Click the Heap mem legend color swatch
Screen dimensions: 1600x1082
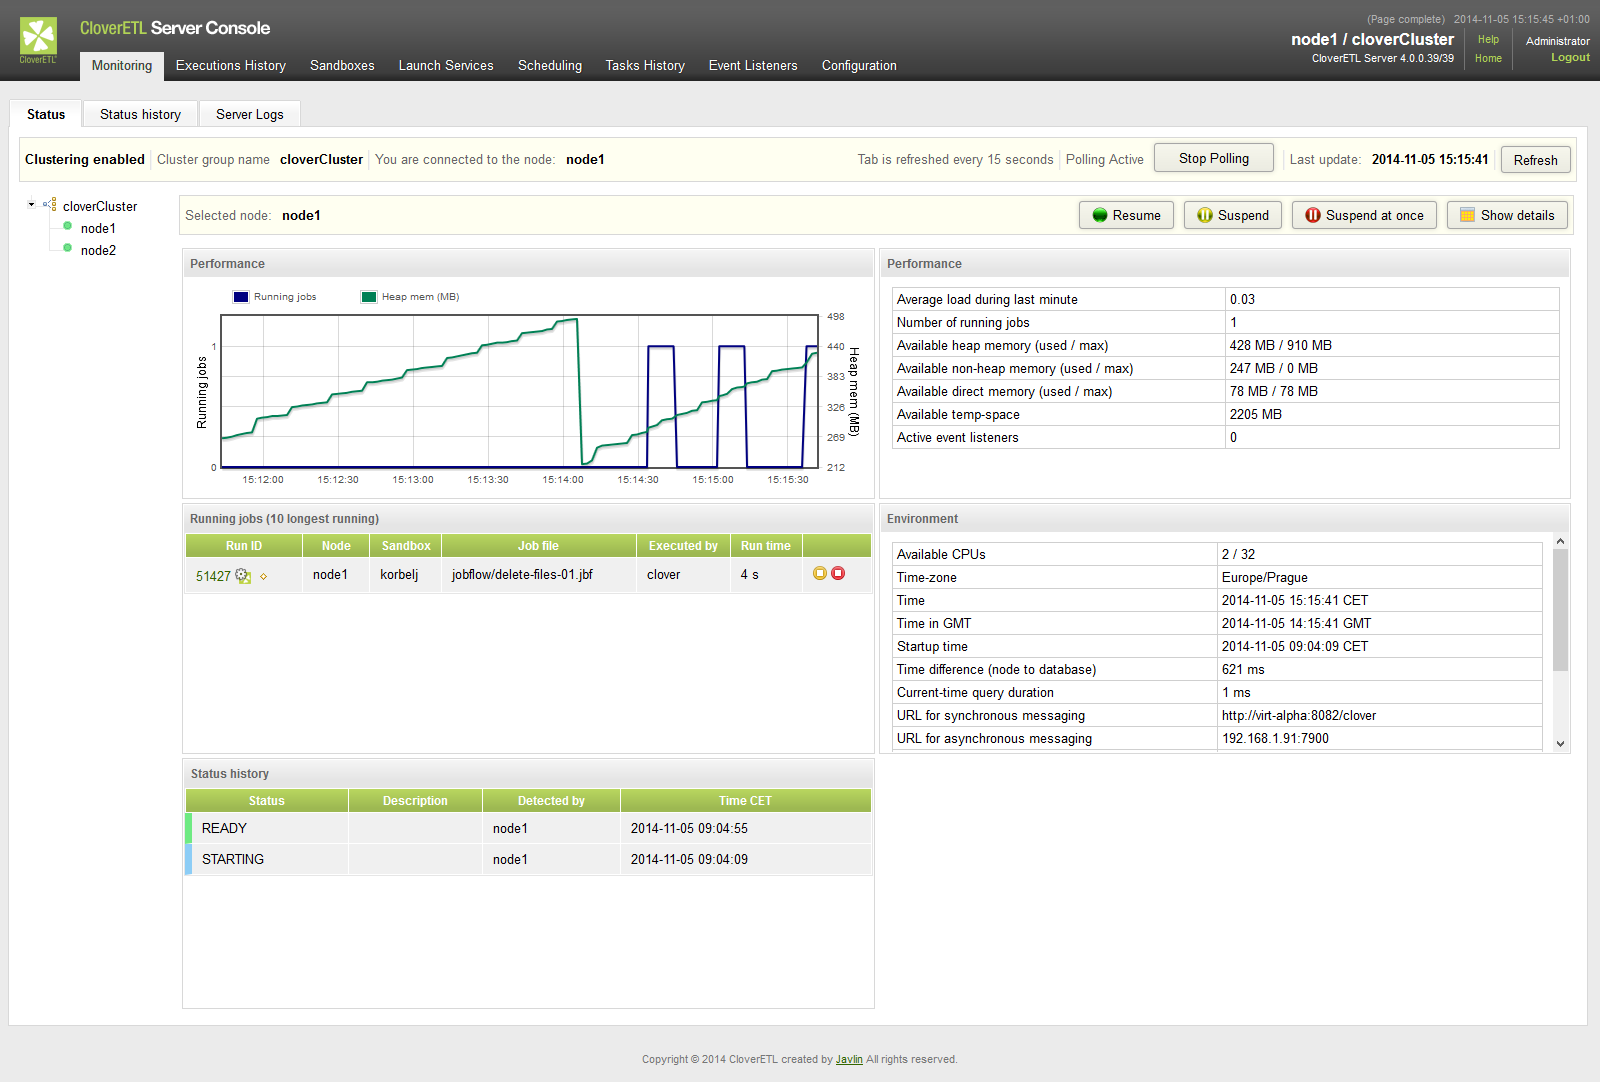(x=369, y=297)
